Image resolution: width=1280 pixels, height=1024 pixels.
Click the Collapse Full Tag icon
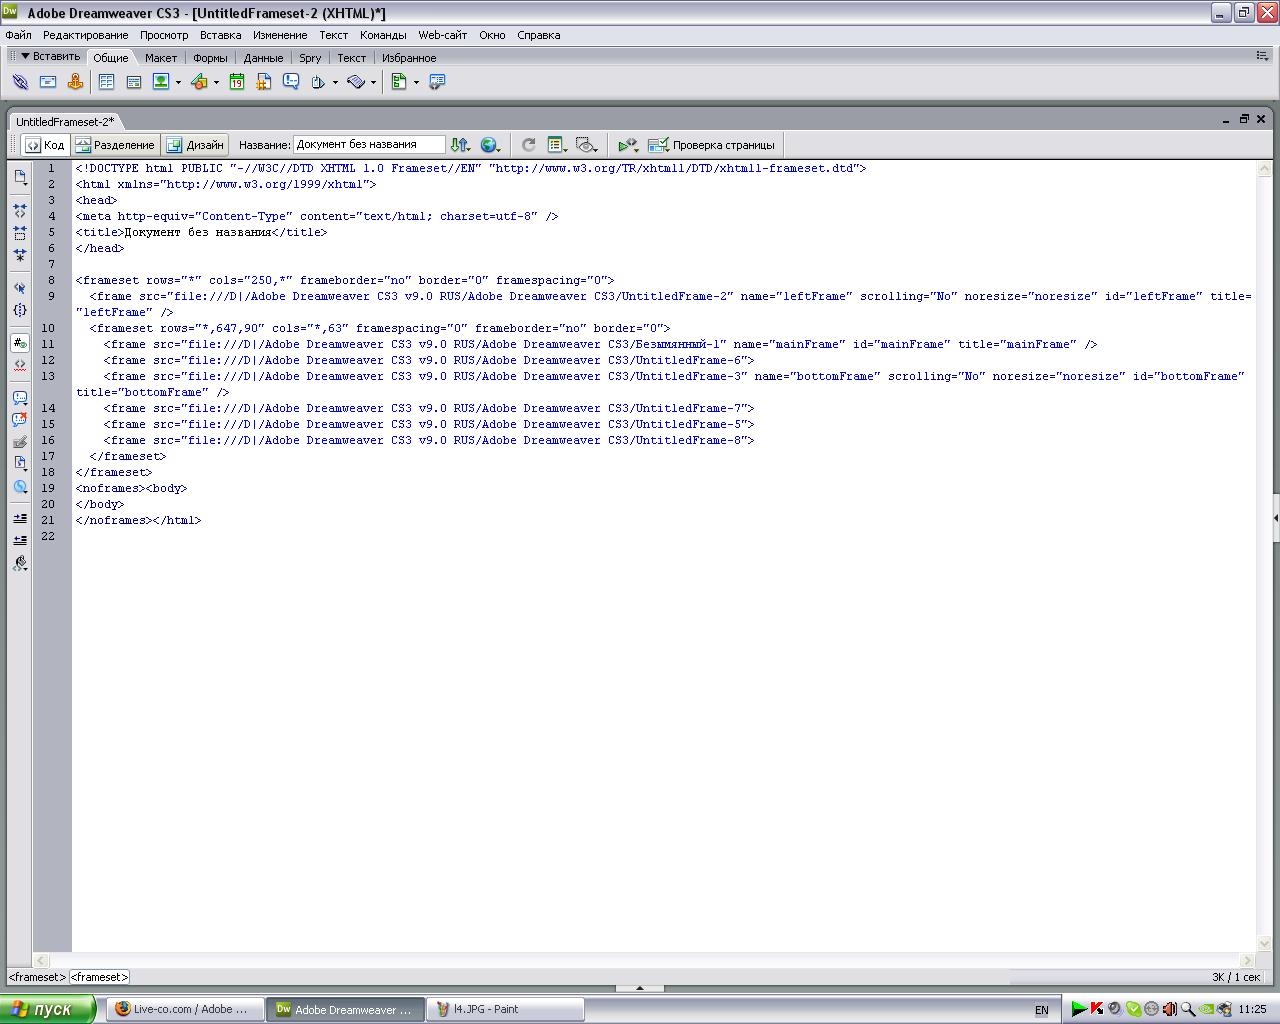point(19,211)
